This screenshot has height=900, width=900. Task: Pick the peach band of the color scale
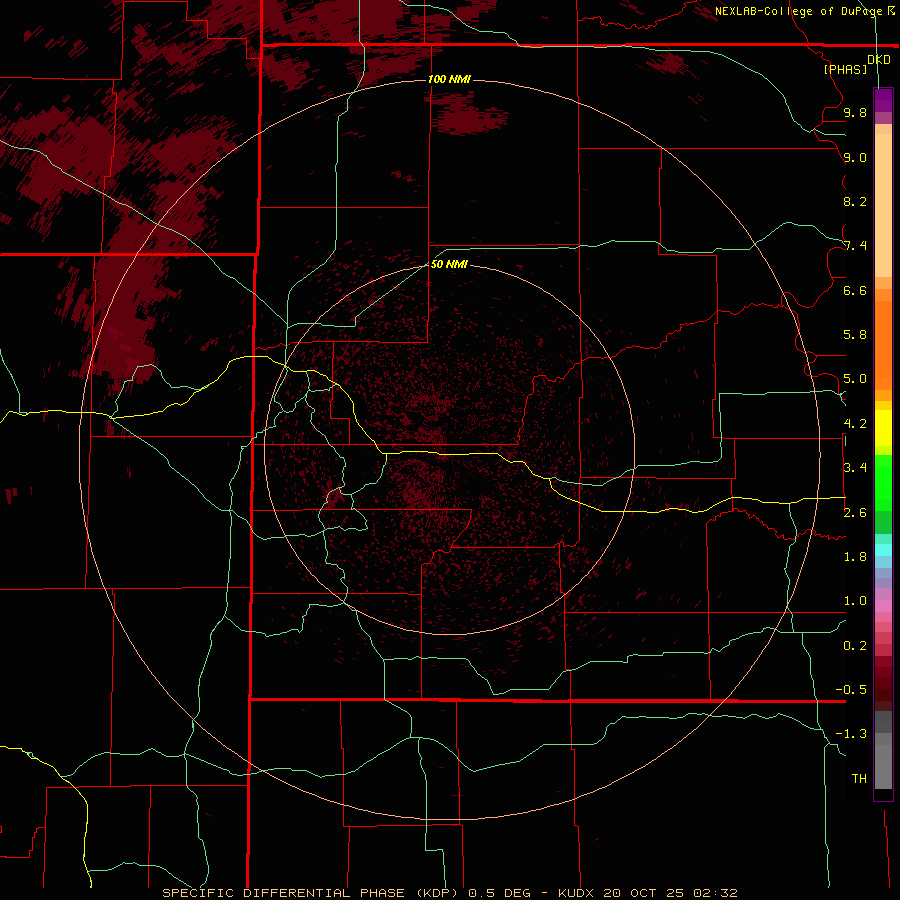[883, 205]
